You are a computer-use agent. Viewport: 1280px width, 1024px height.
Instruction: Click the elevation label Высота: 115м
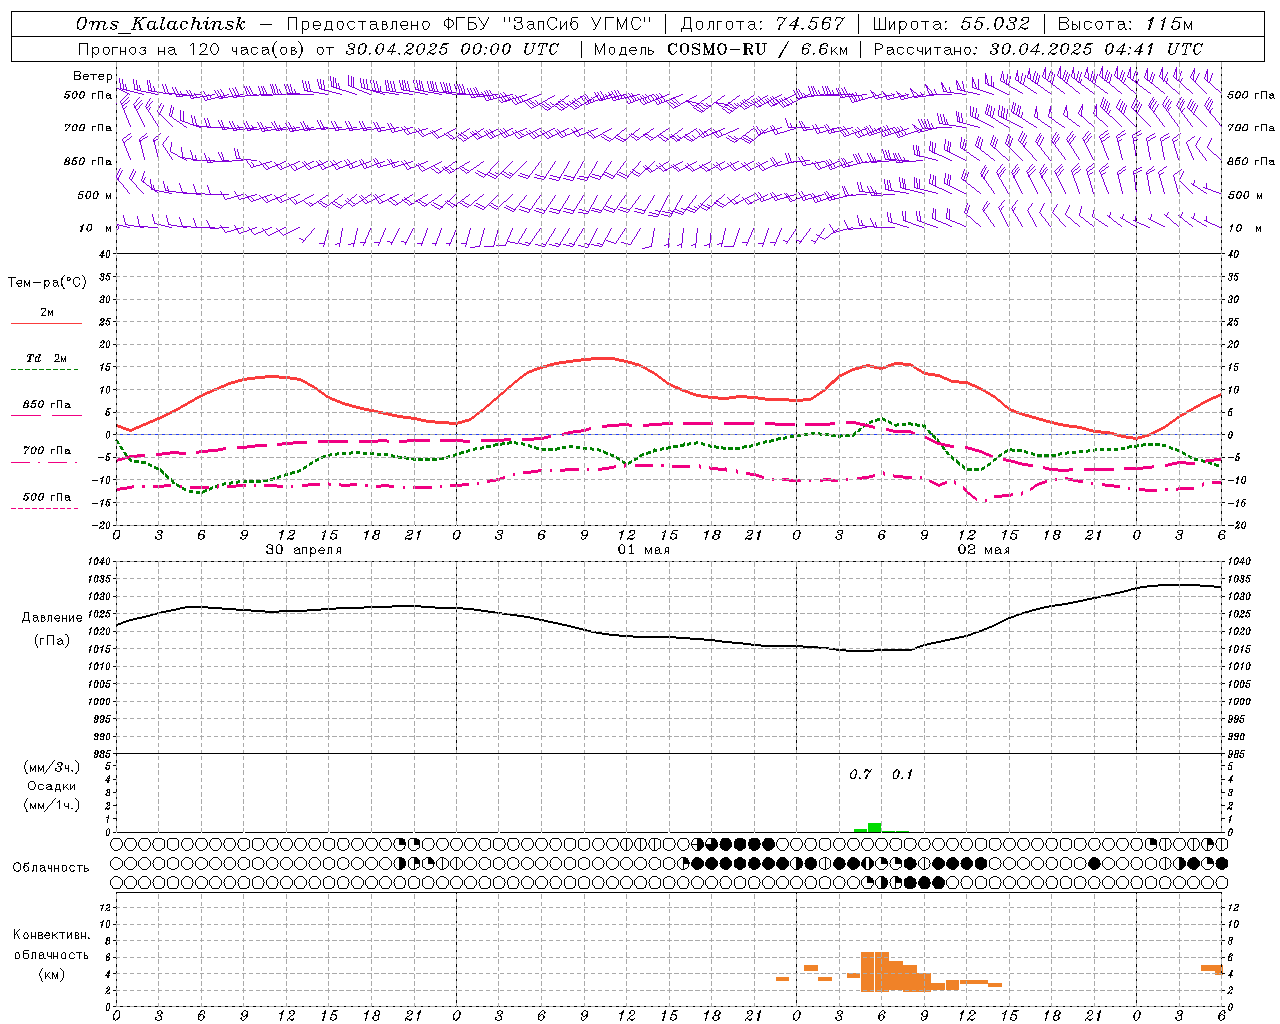pyautogui.click(x=1126, y=24)
